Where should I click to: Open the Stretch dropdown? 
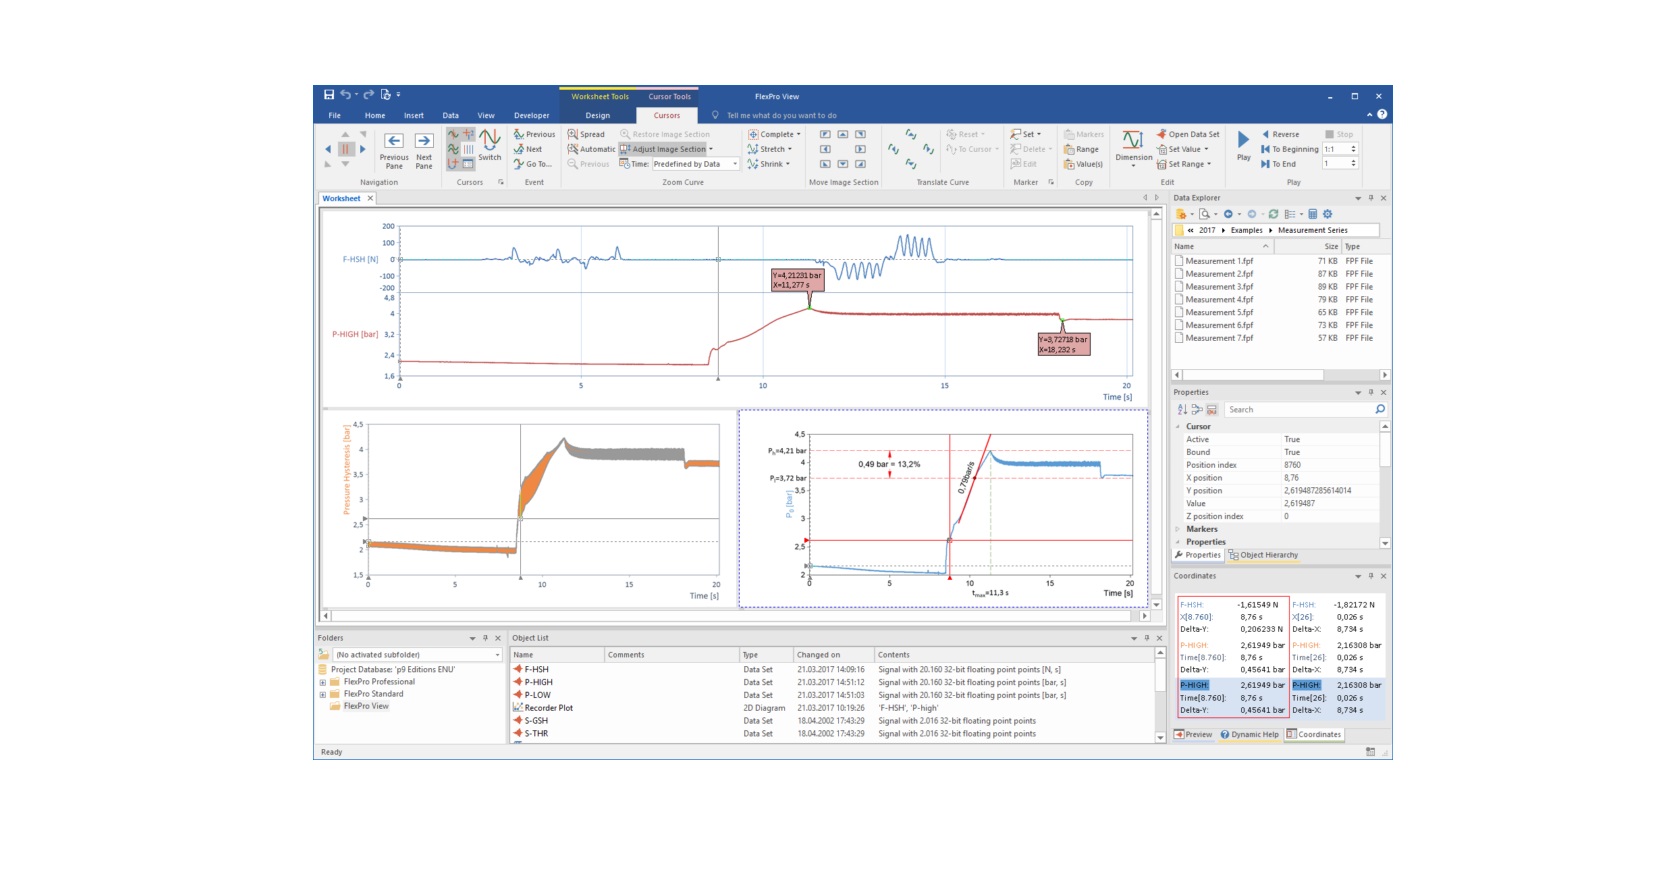tap(770, 149)
